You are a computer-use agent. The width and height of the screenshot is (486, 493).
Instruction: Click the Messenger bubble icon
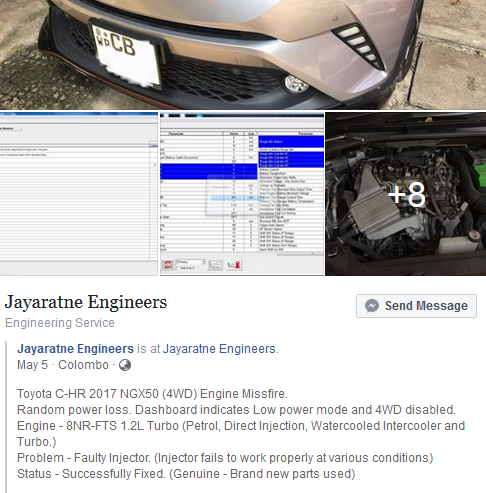372,306
